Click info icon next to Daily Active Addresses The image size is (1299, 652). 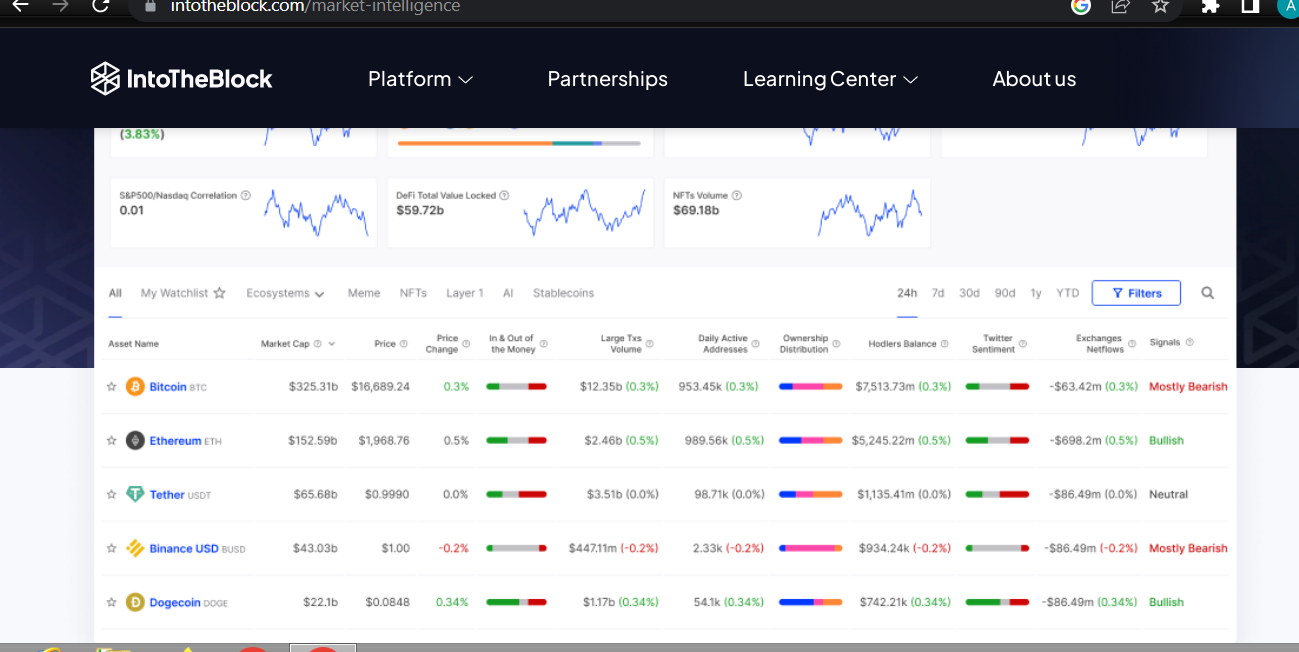click(x=756, y=344)
